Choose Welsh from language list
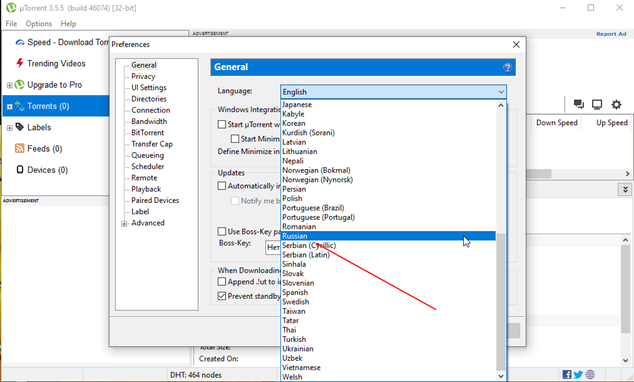 [388, 377]
